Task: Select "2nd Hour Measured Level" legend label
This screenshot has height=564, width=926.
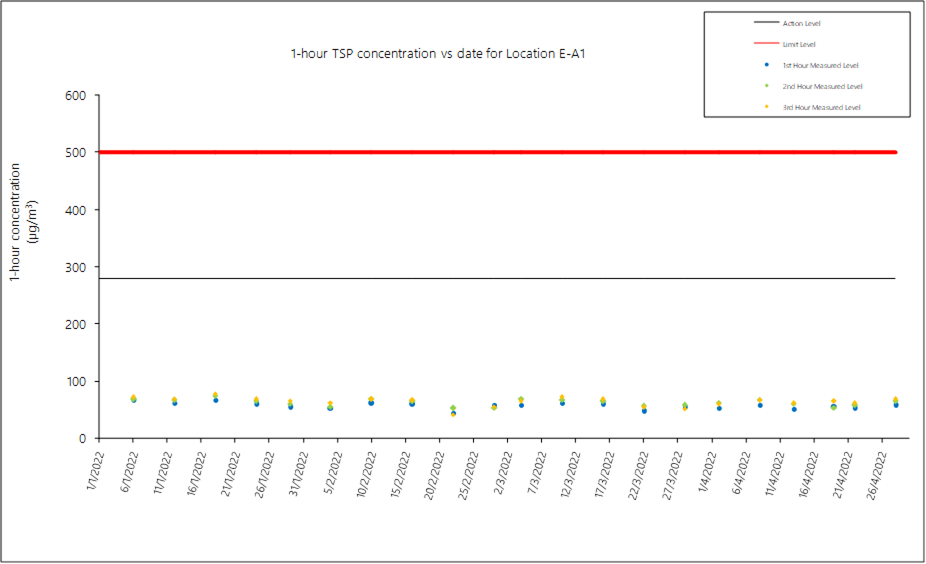Action: click(x=822, y=86)
